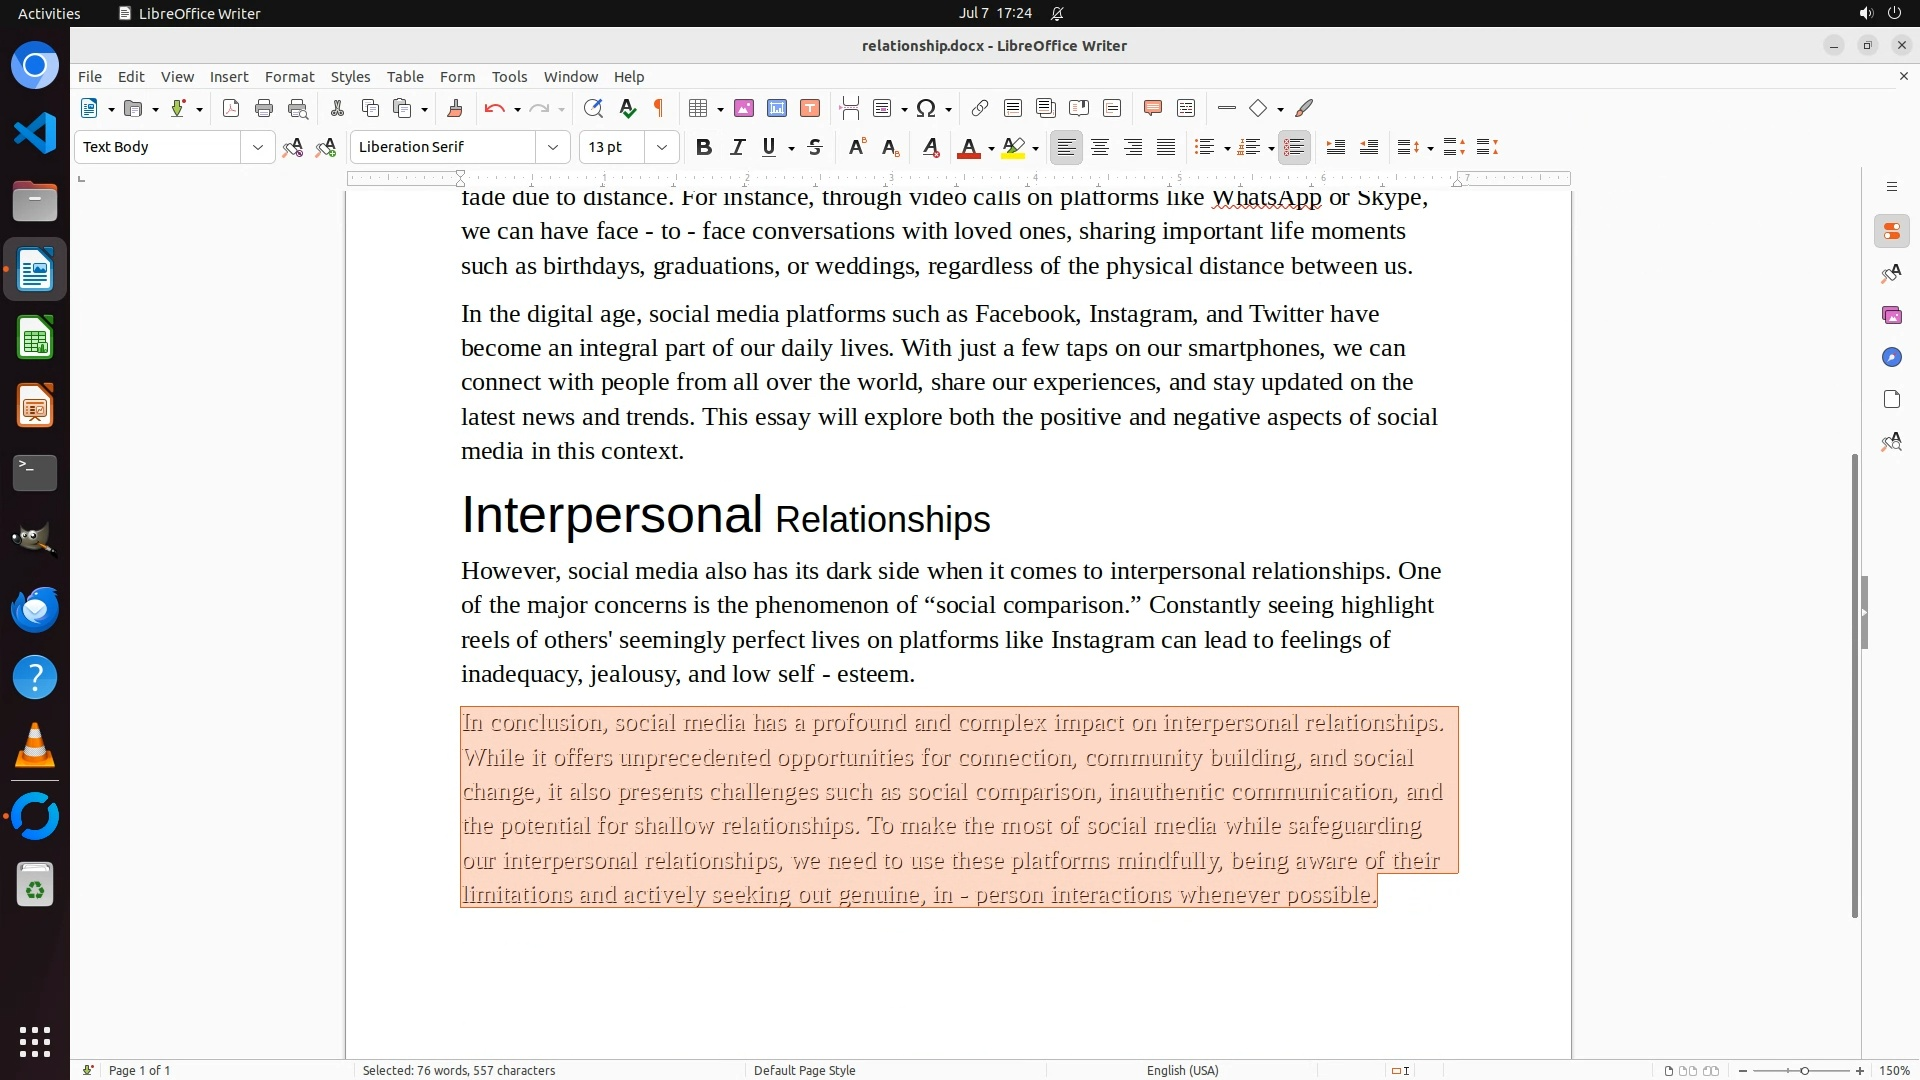Click the Clone Formatting paintbrush icon
Screen dimensions: 1920x1080
pos(455,109)
